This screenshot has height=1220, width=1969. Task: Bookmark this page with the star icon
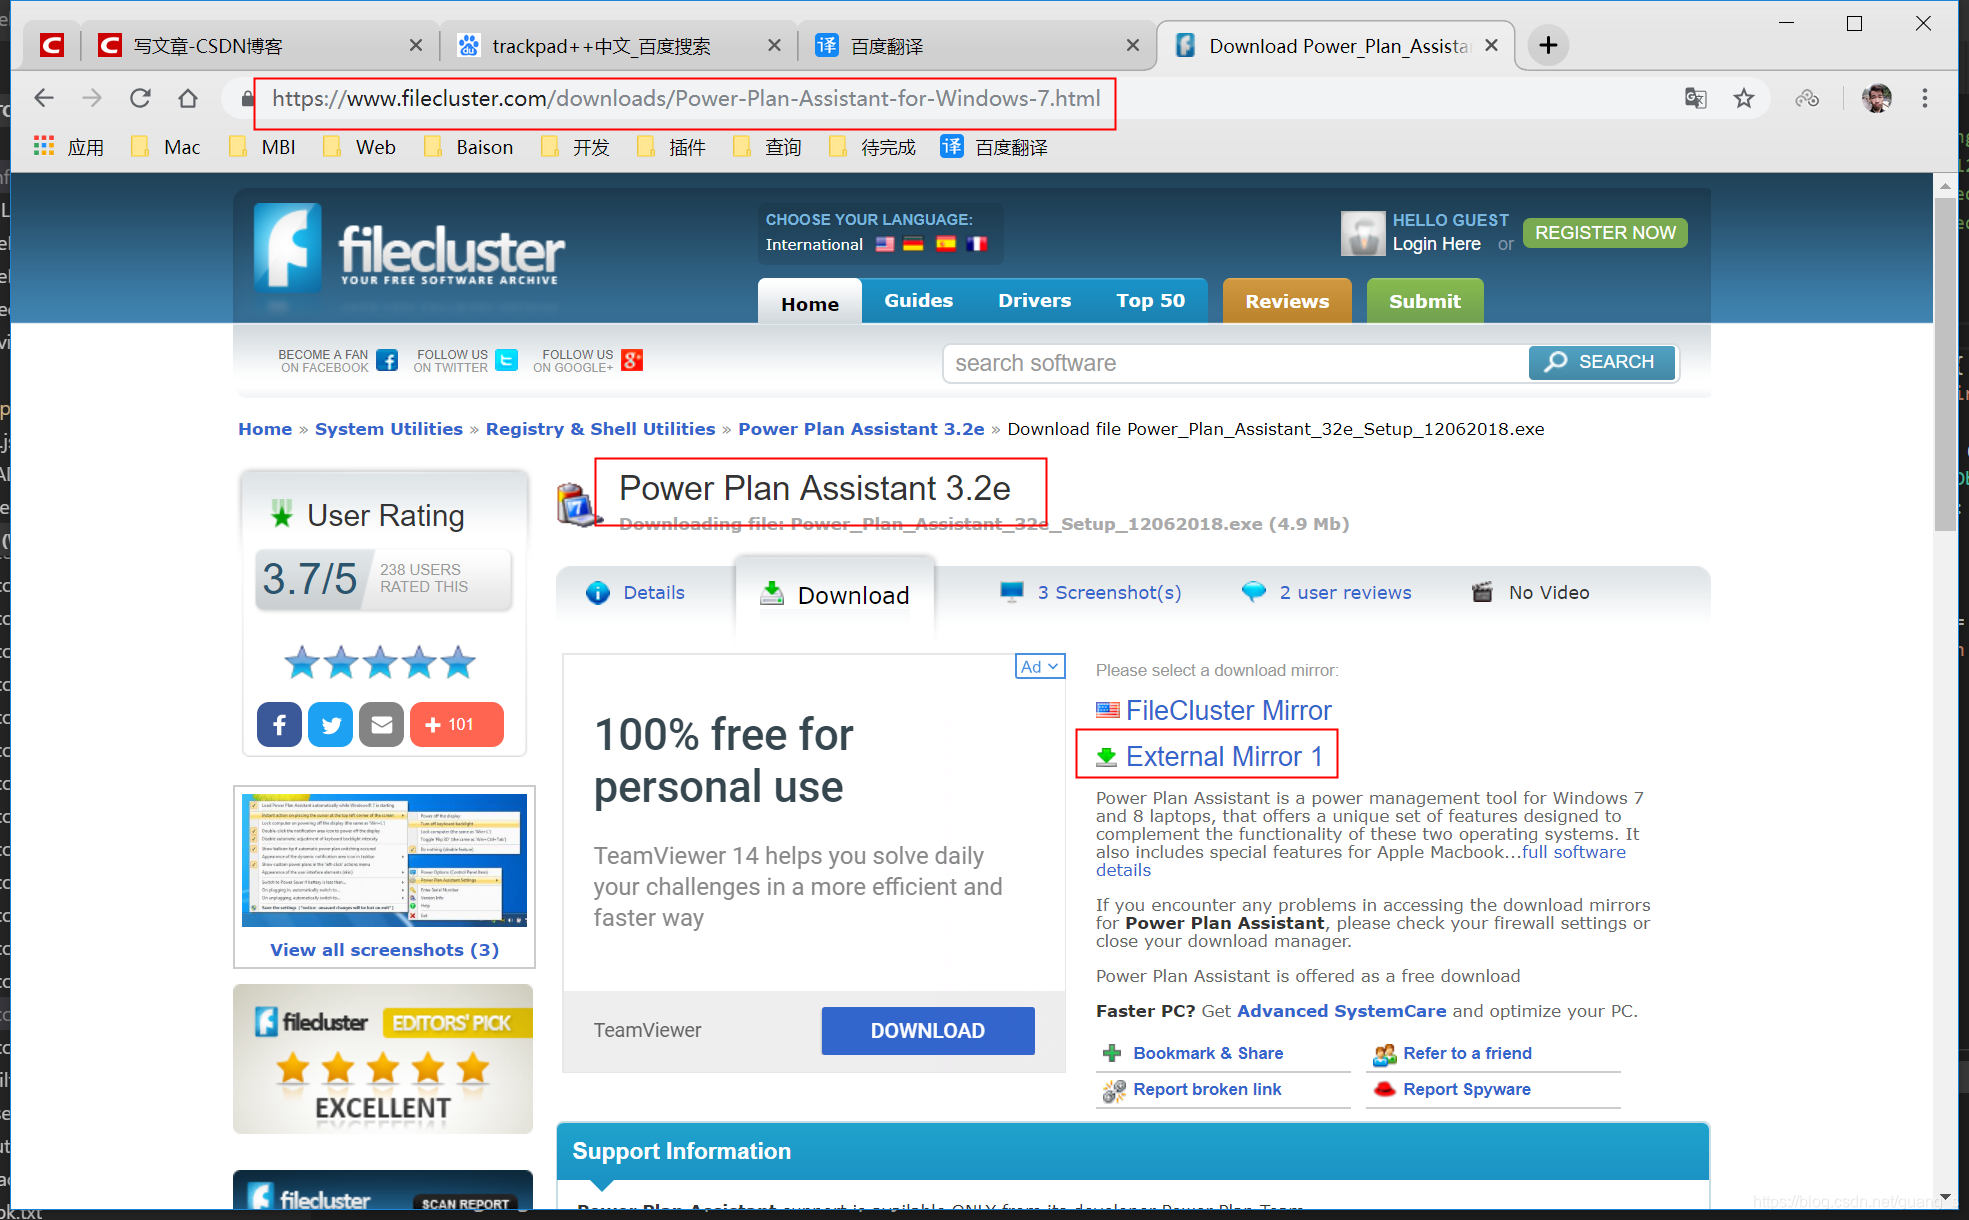tap(1744, 98)
